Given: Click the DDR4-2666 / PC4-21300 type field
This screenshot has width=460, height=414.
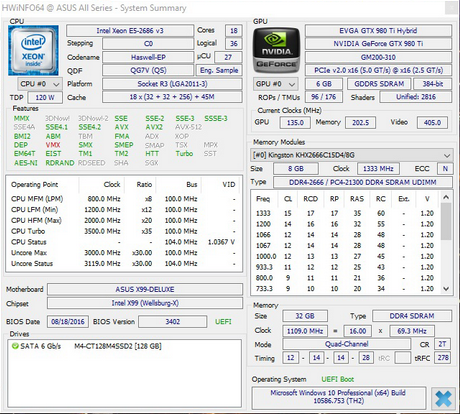Looking at the screenshot, I should (363, 183).
